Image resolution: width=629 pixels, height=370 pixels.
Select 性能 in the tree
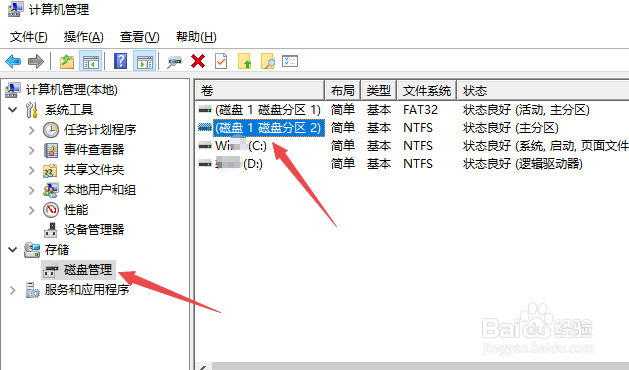click(x=76, y=210)
